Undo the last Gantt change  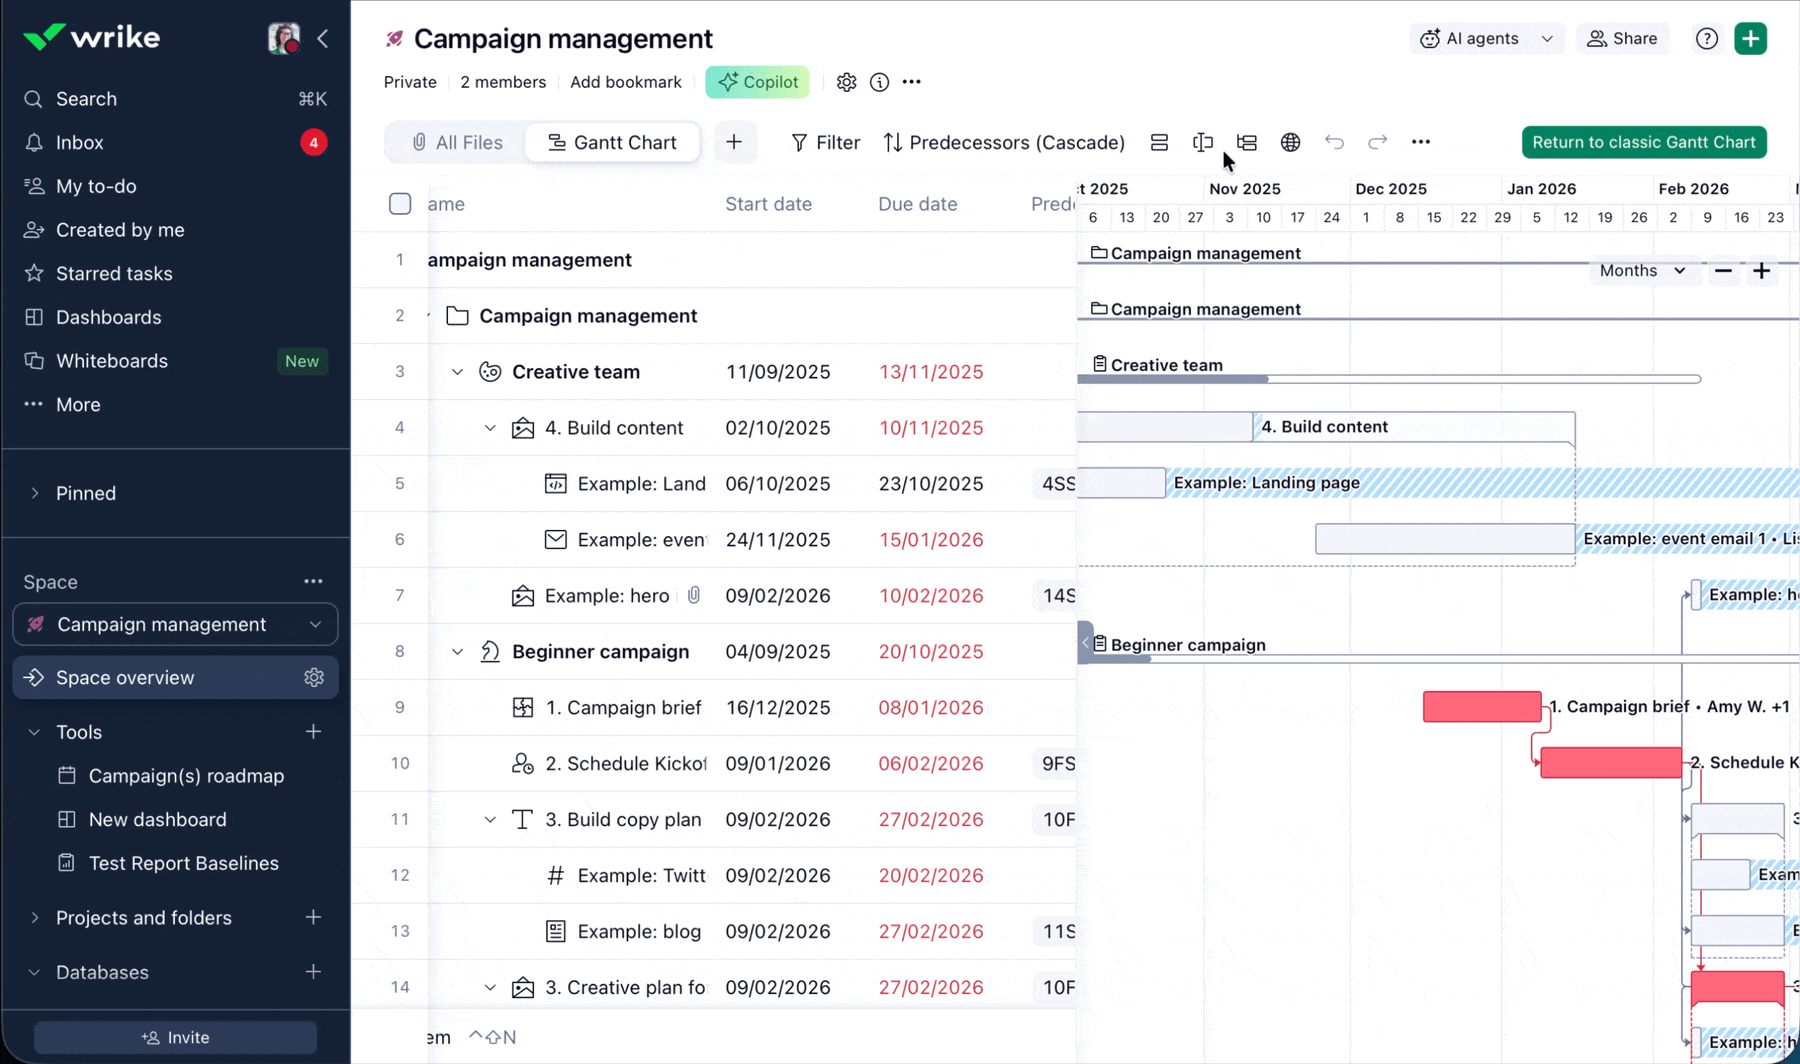[x=1335, y=143]
